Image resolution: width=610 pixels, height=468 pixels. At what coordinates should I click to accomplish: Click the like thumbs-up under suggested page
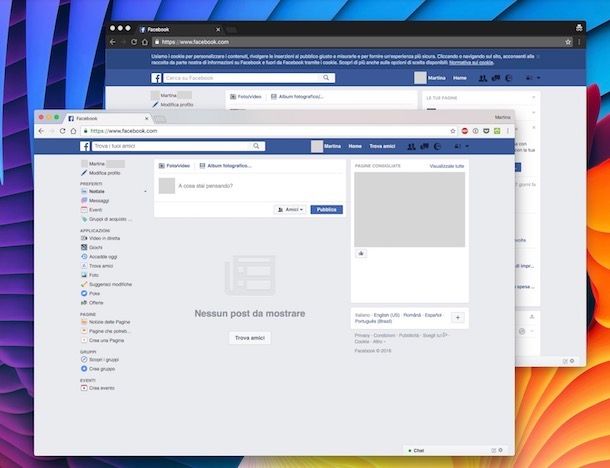pyautogui.click(x=361, y=254)
